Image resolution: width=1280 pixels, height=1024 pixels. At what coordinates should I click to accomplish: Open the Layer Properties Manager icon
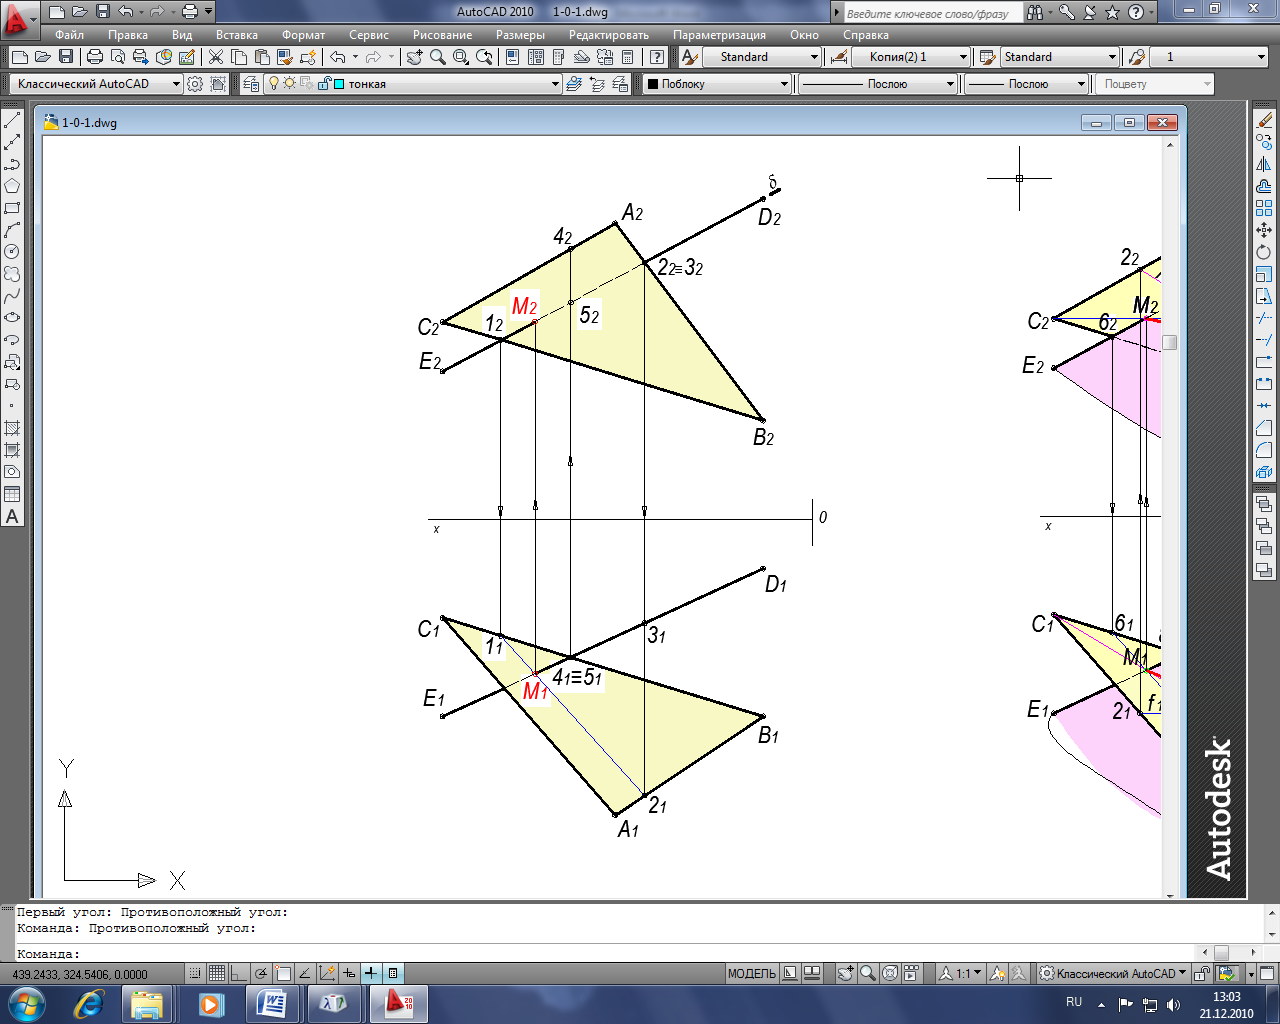(x=251, y=84)
